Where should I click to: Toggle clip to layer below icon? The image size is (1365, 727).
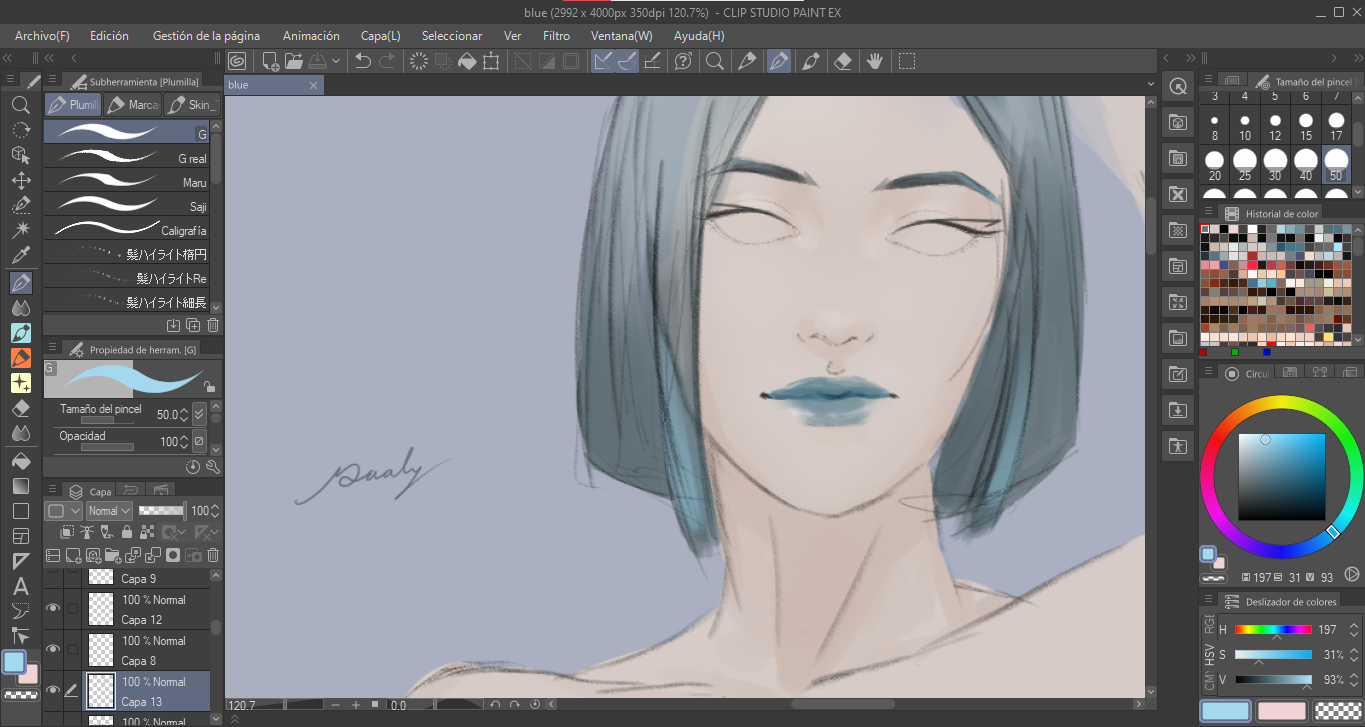point(66,533)
